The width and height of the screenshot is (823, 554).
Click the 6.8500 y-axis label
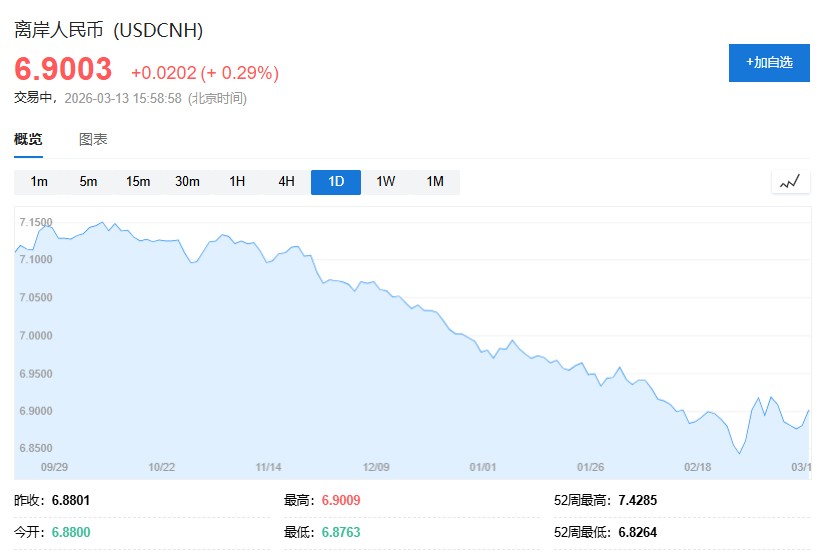(36, 448)
